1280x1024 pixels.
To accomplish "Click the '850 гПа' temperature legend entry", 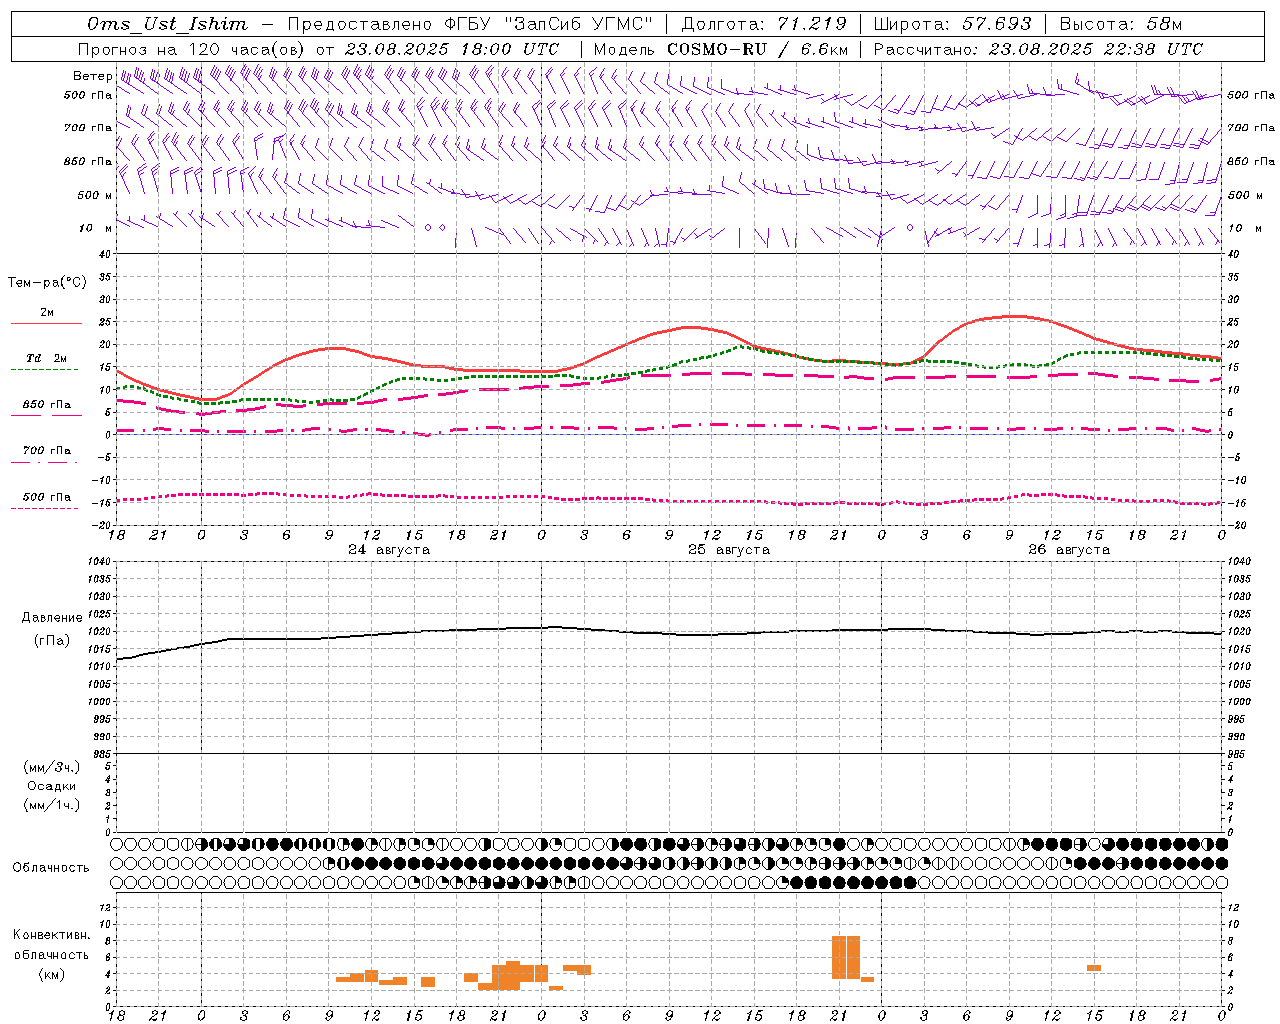I will [x=47, y=405].
